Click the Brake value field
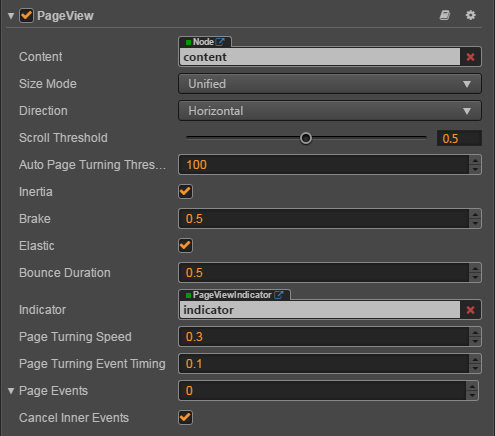The image size is (495, 436). click(x=324, y=219)
